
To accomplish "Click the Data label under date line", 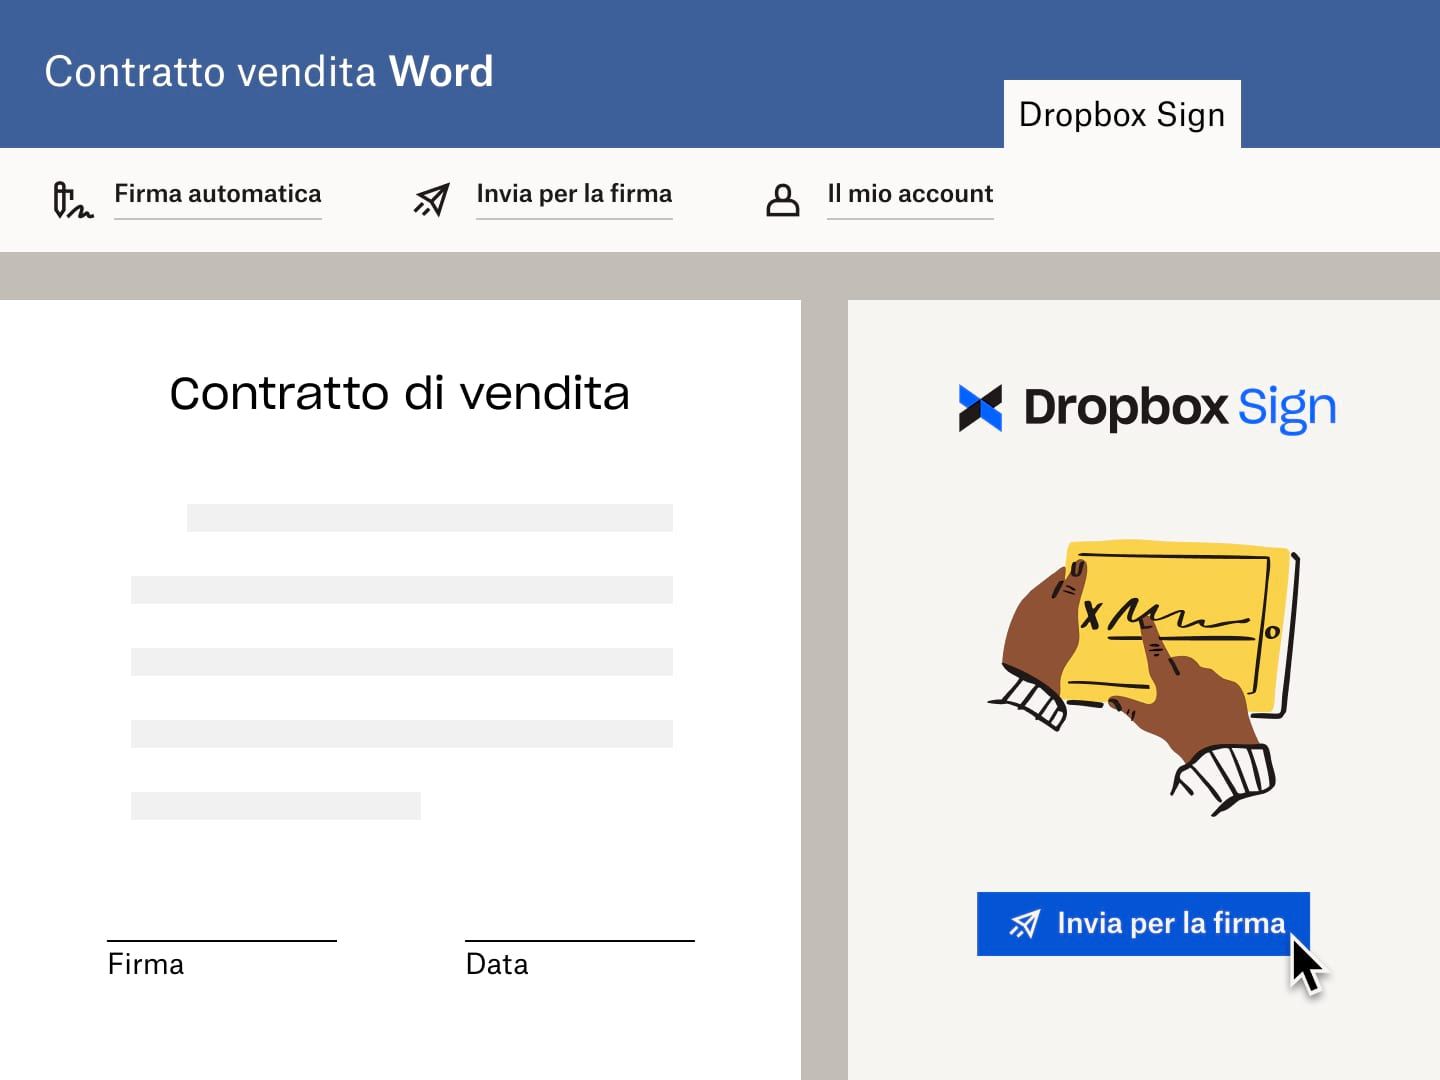I will 497,964.
